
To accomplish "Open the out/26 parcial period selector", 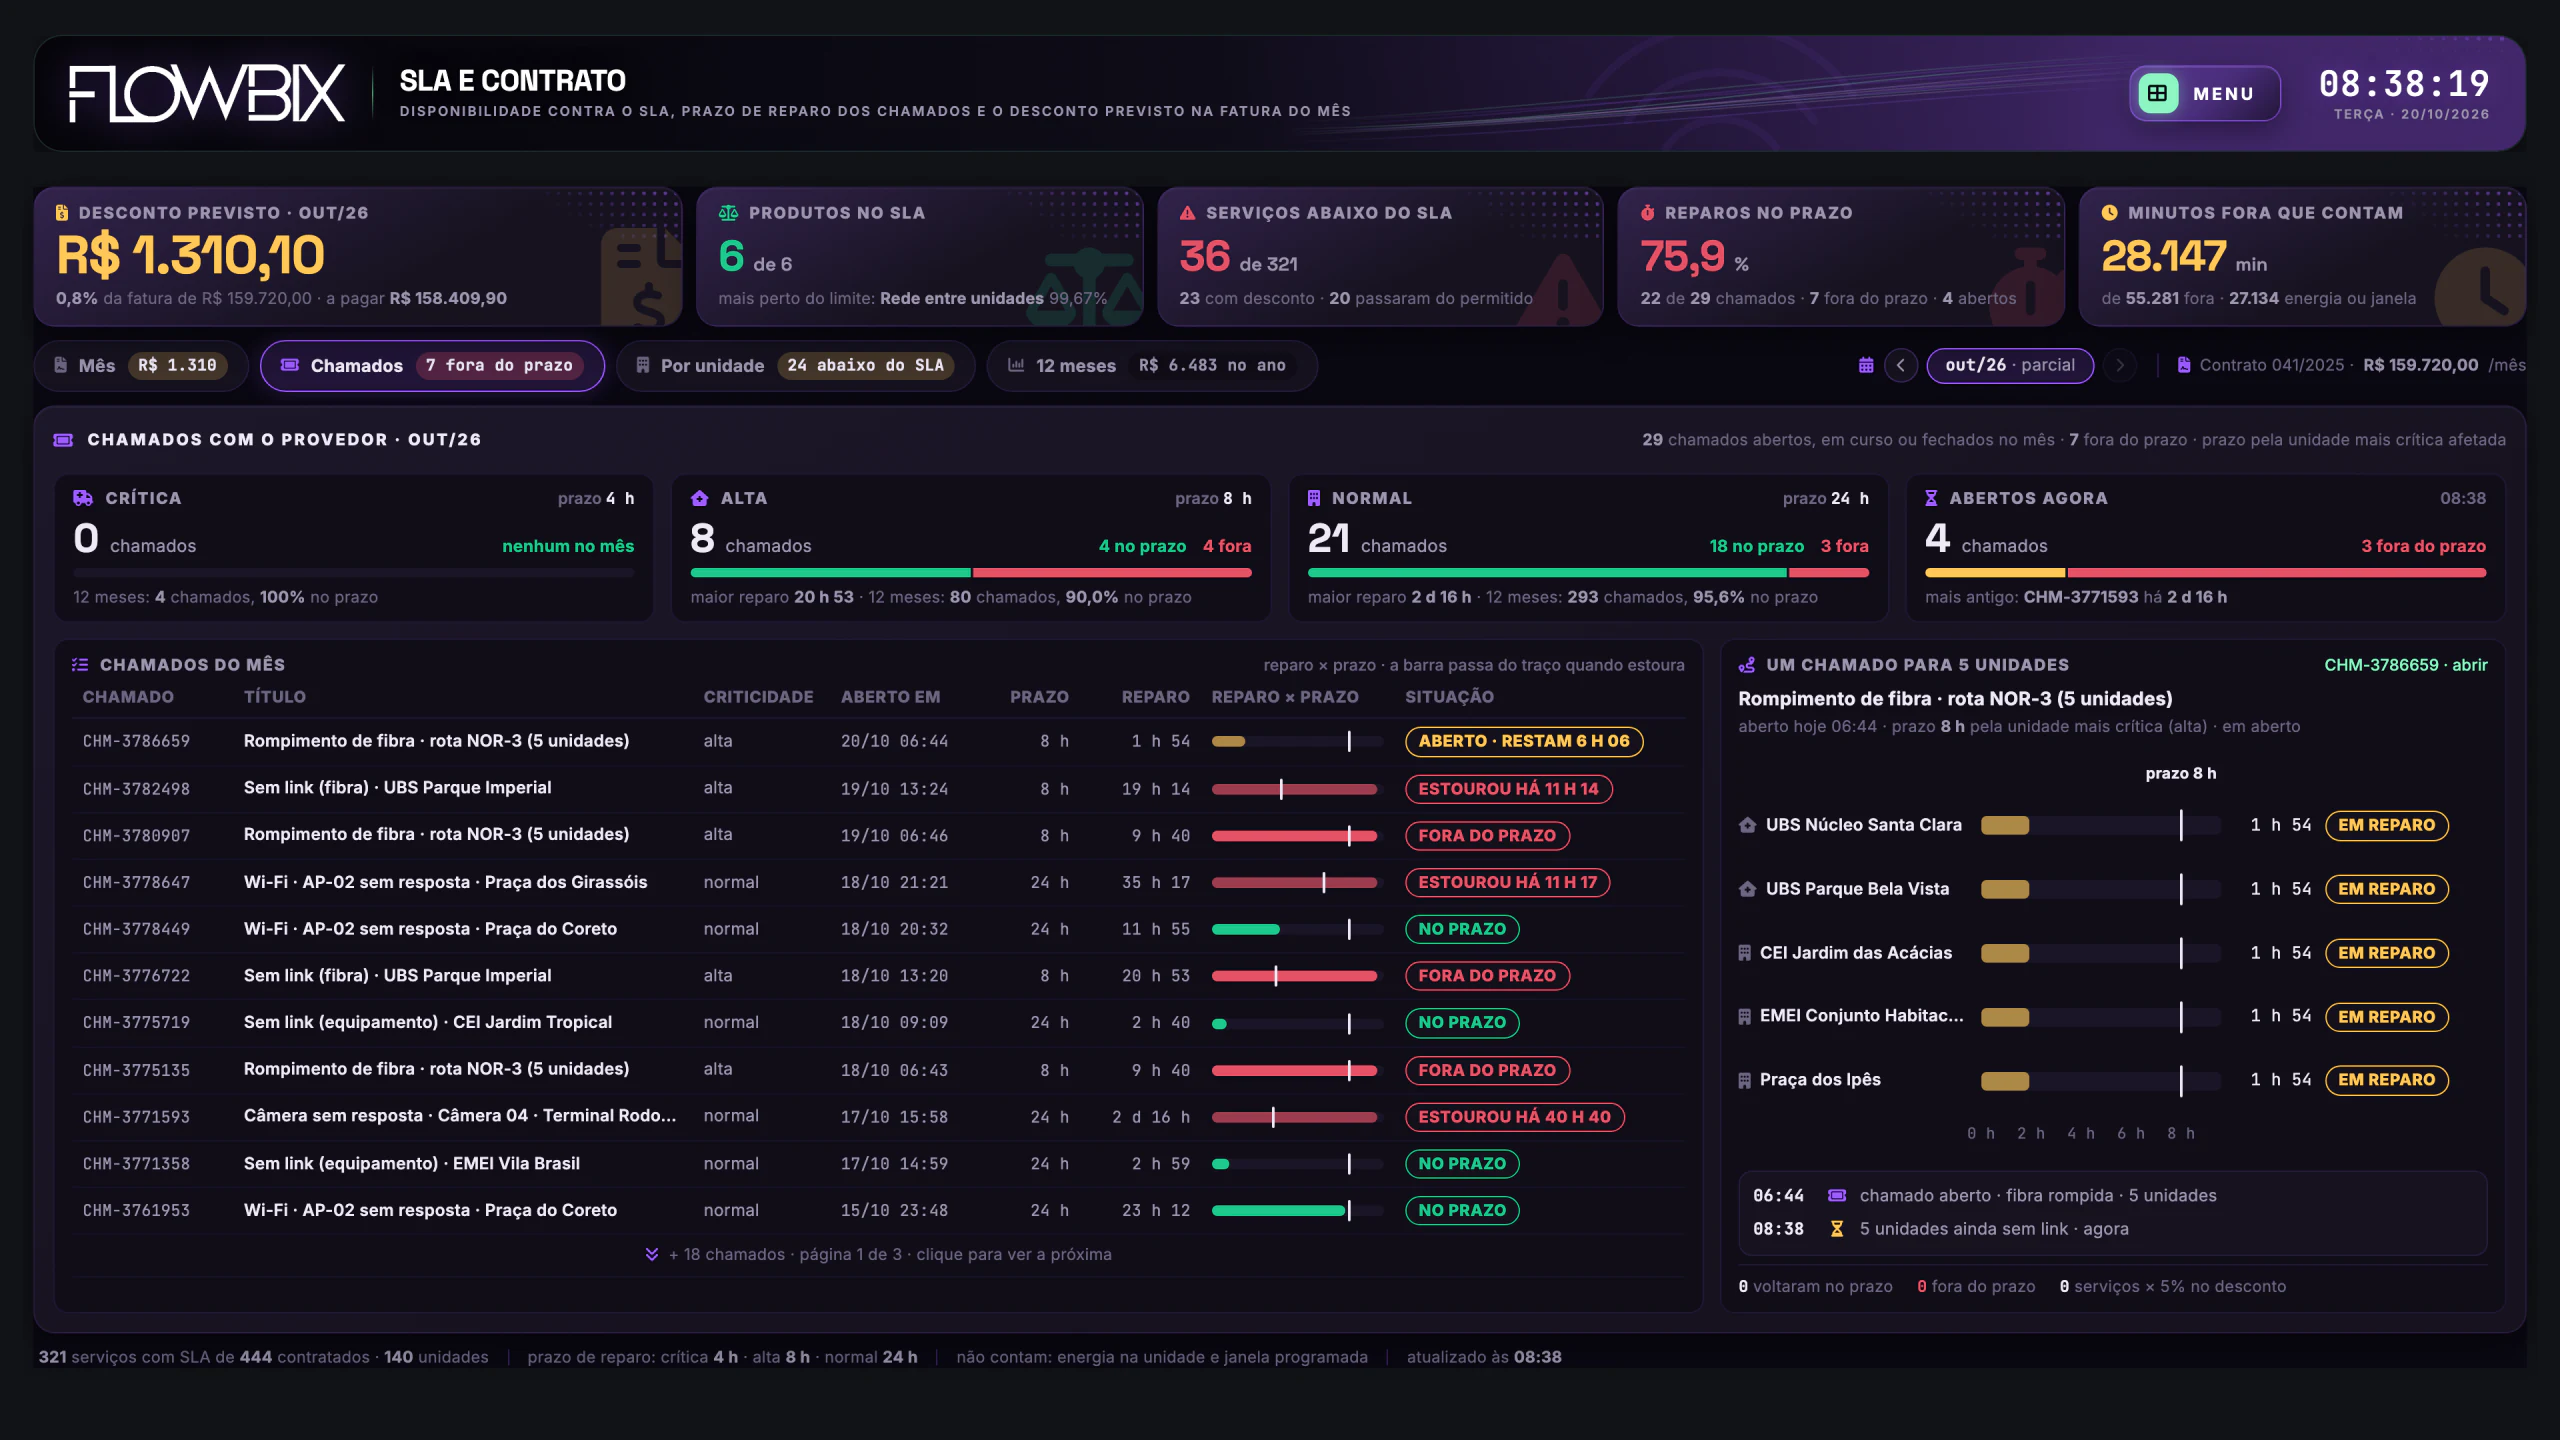I will pos(2010,365).
